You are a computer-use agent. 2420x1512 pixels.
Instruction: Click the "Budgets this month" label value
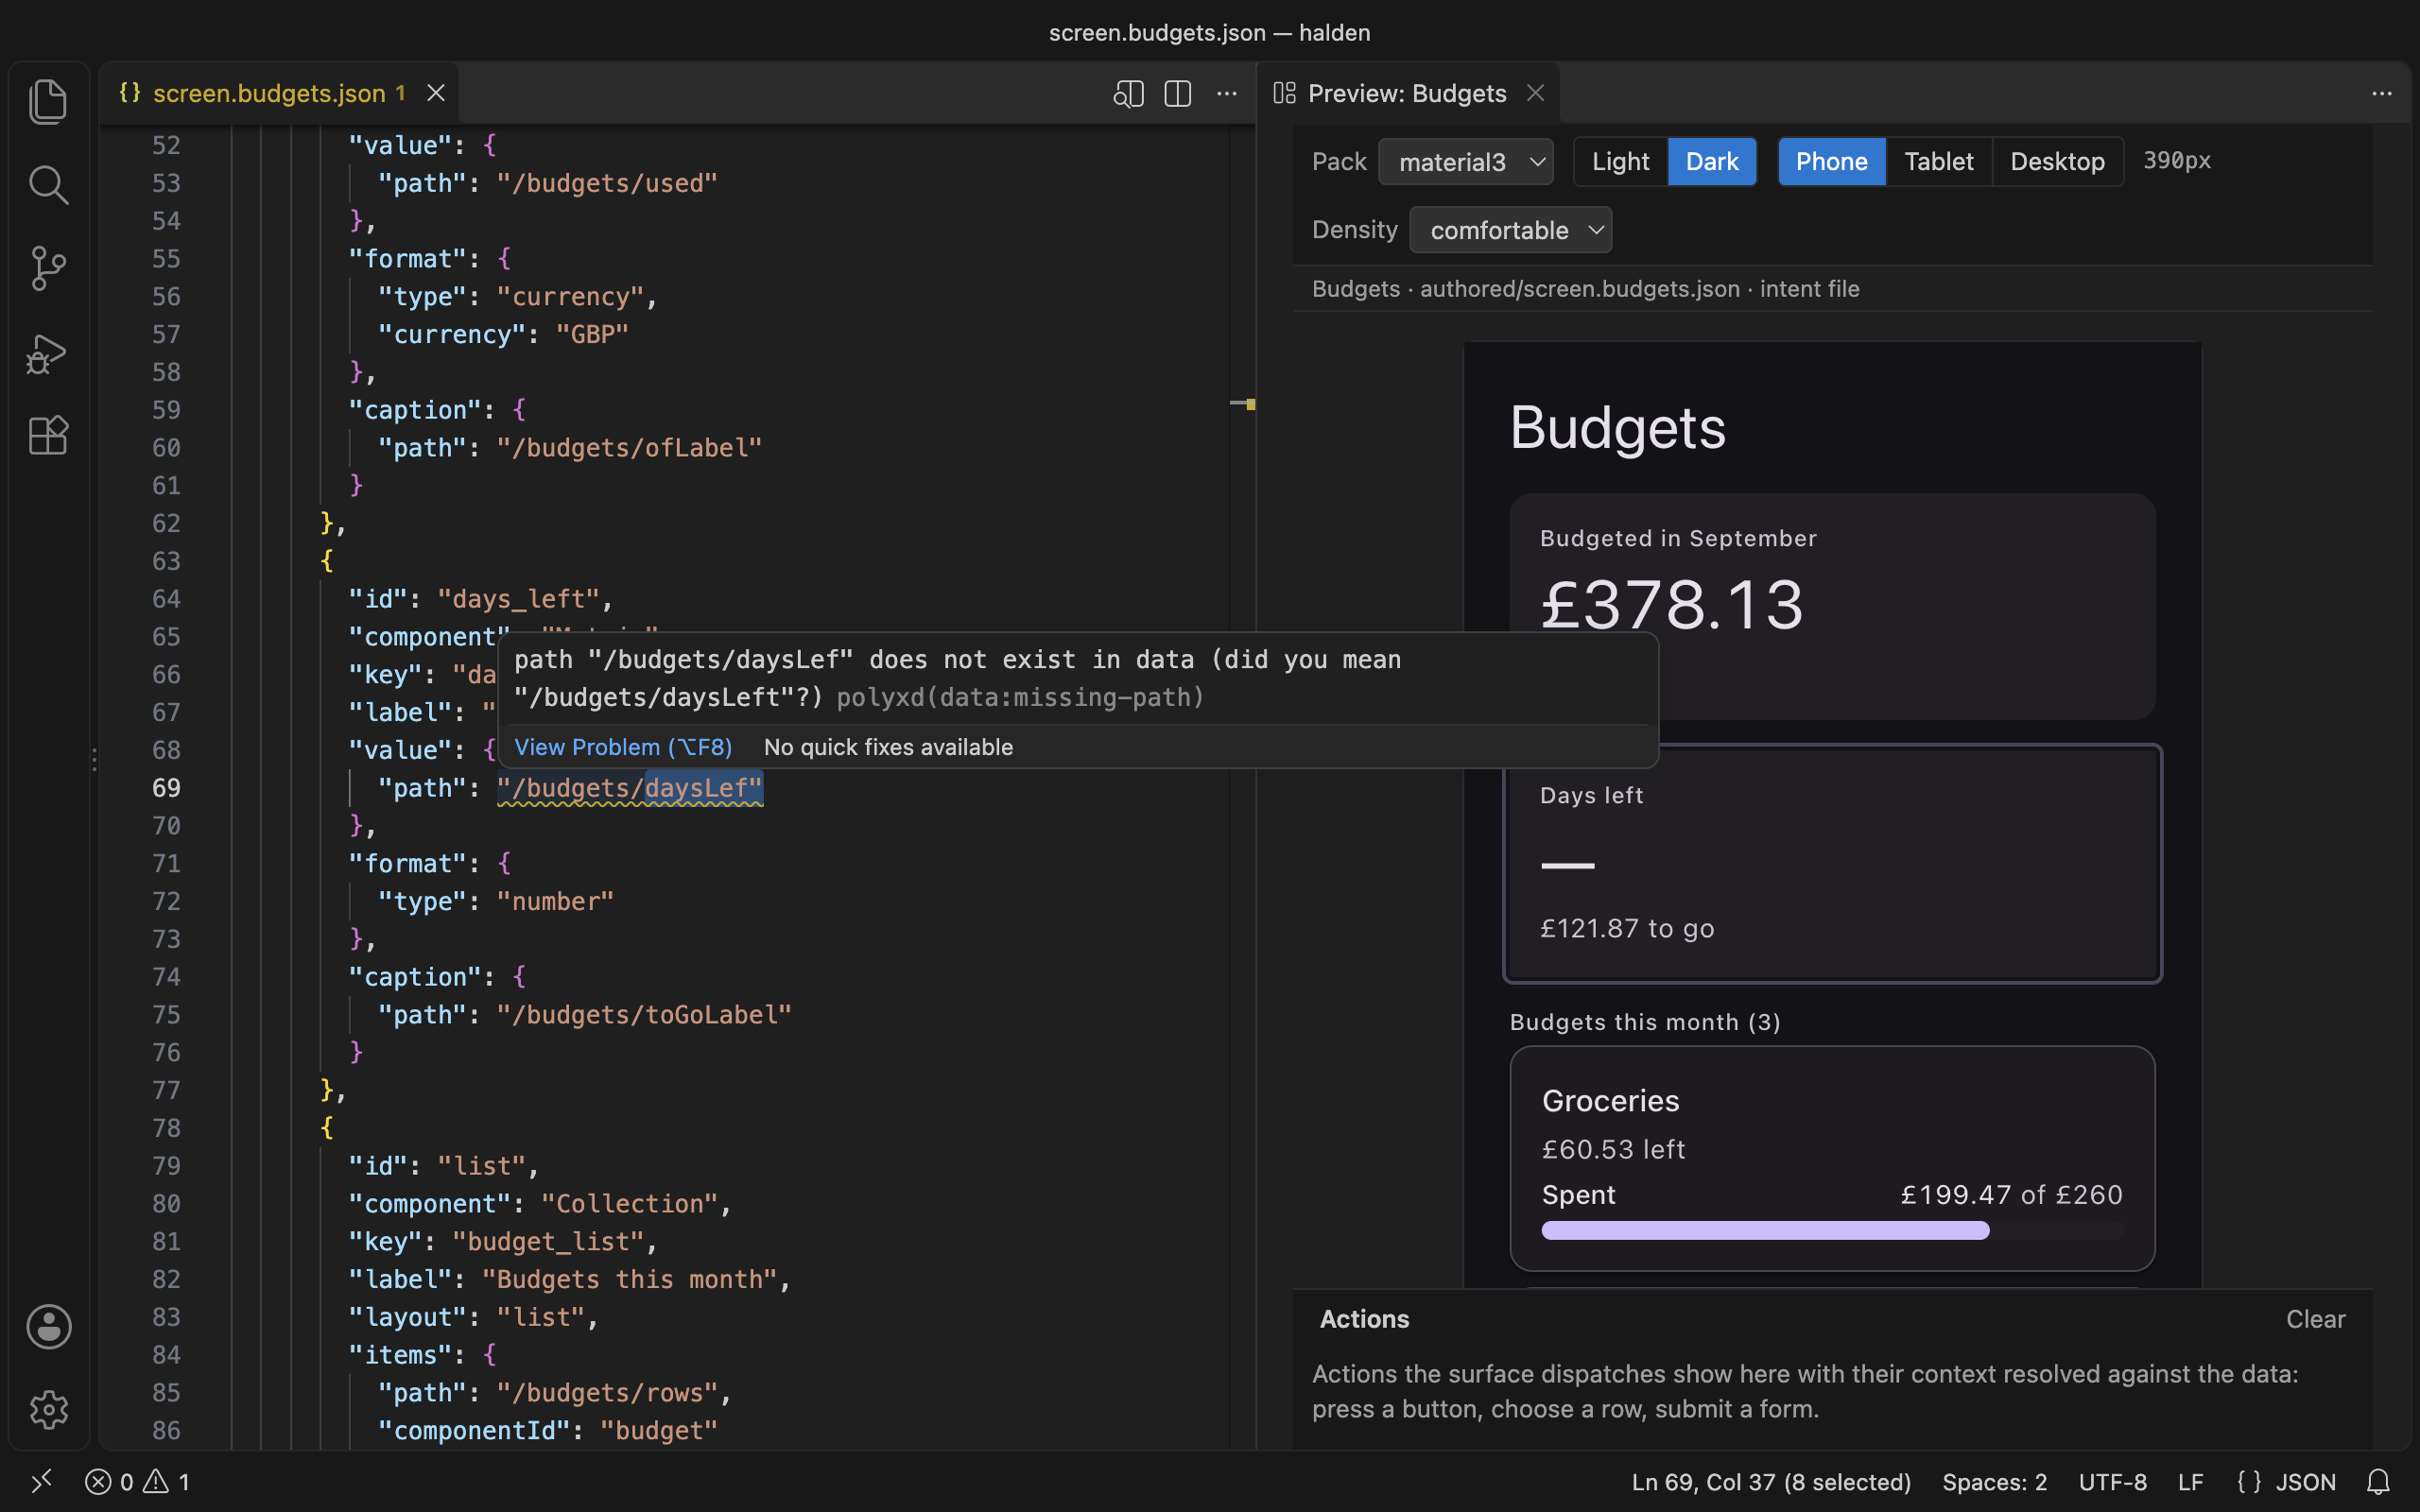click(x=629, y=1279)
